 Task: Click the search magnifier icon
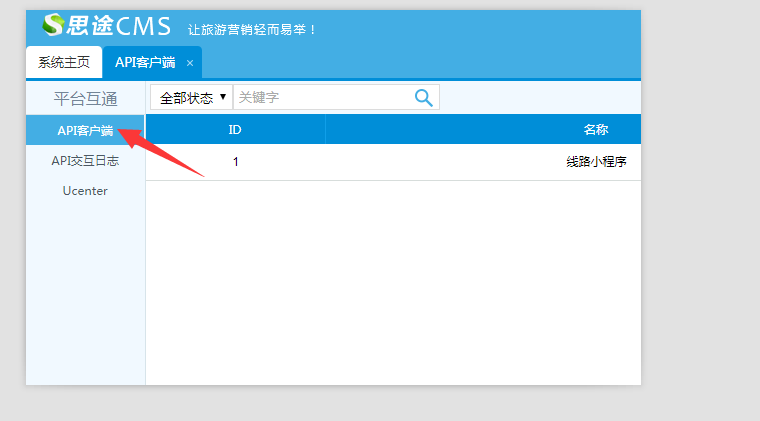pyautogui.click(x=424, y=97)
